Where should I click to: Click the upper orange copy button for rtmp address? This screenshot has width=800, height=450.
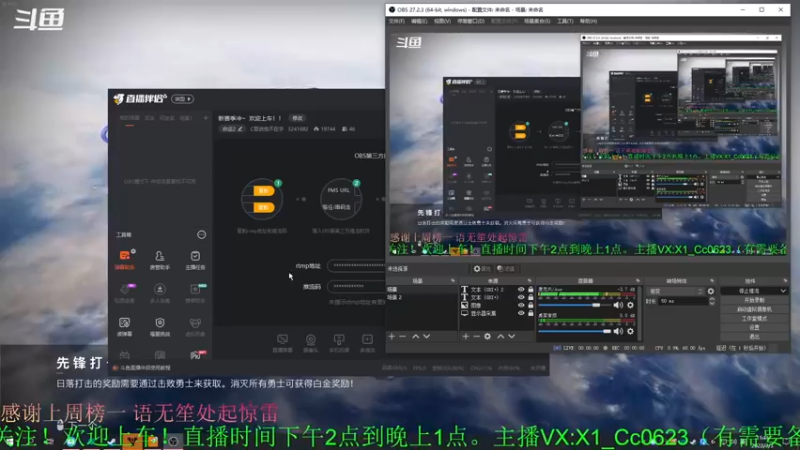pos(263,191)
